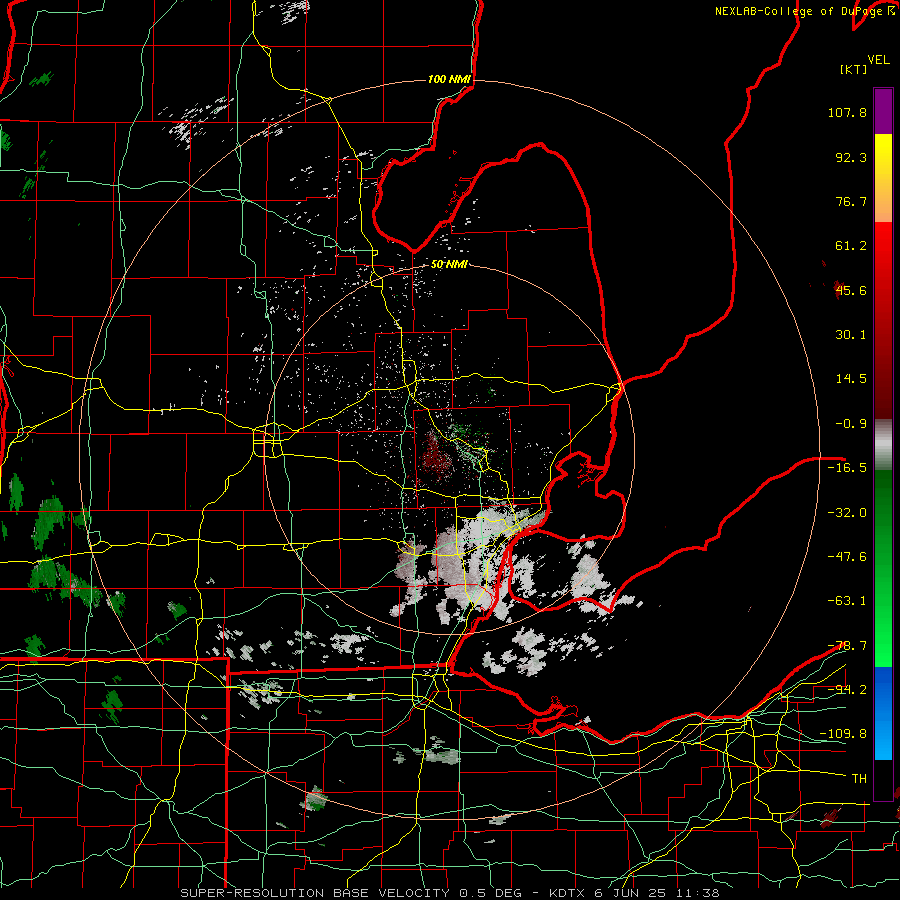Viewport: 900px width, 900px height.
Task: Click the purple segment of velocity color bar
Action: [x=883, y=111]
